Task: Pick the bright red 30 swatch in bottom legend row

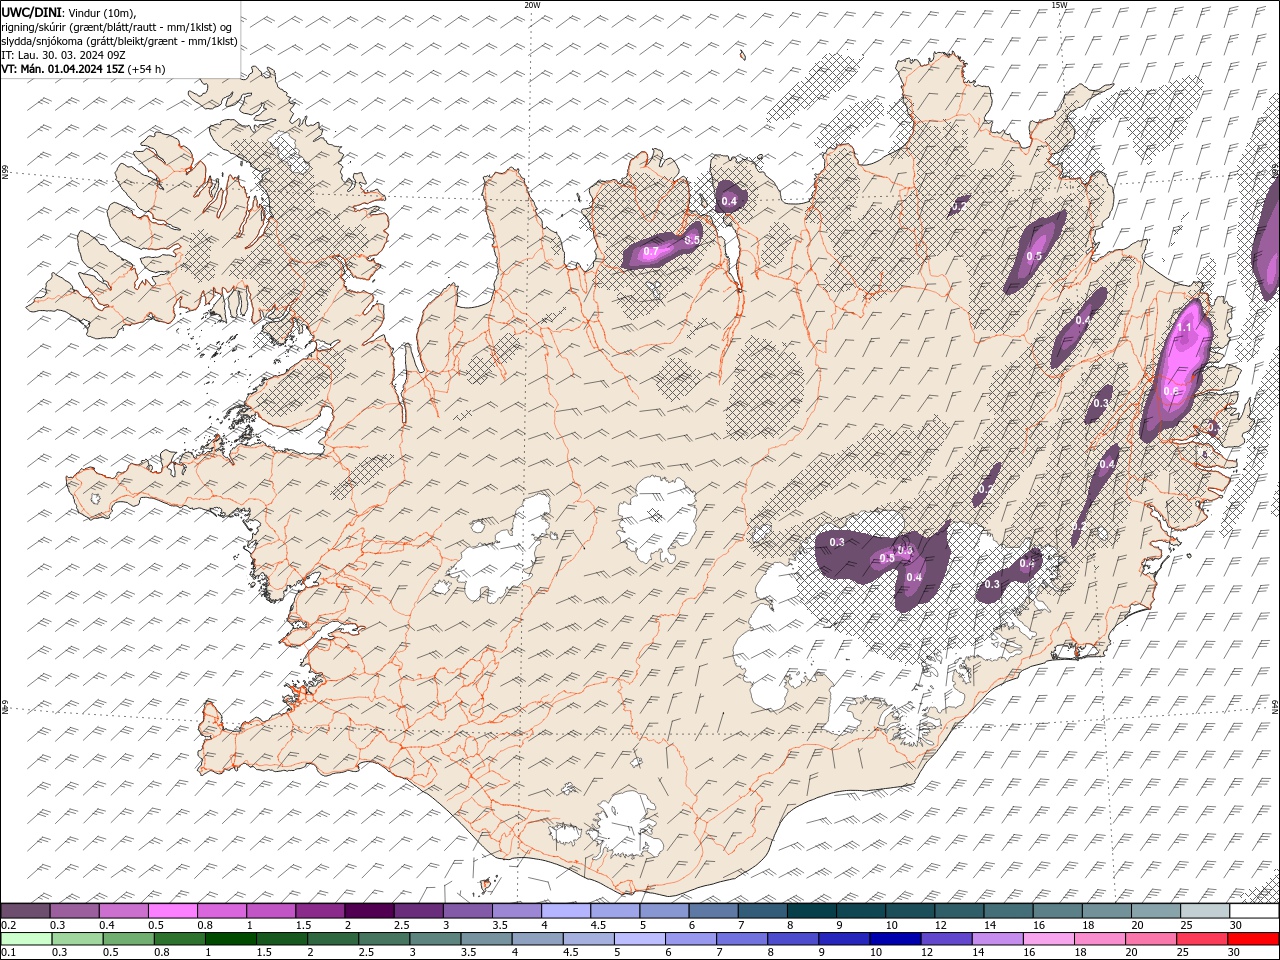Action: click(1255, 938)
